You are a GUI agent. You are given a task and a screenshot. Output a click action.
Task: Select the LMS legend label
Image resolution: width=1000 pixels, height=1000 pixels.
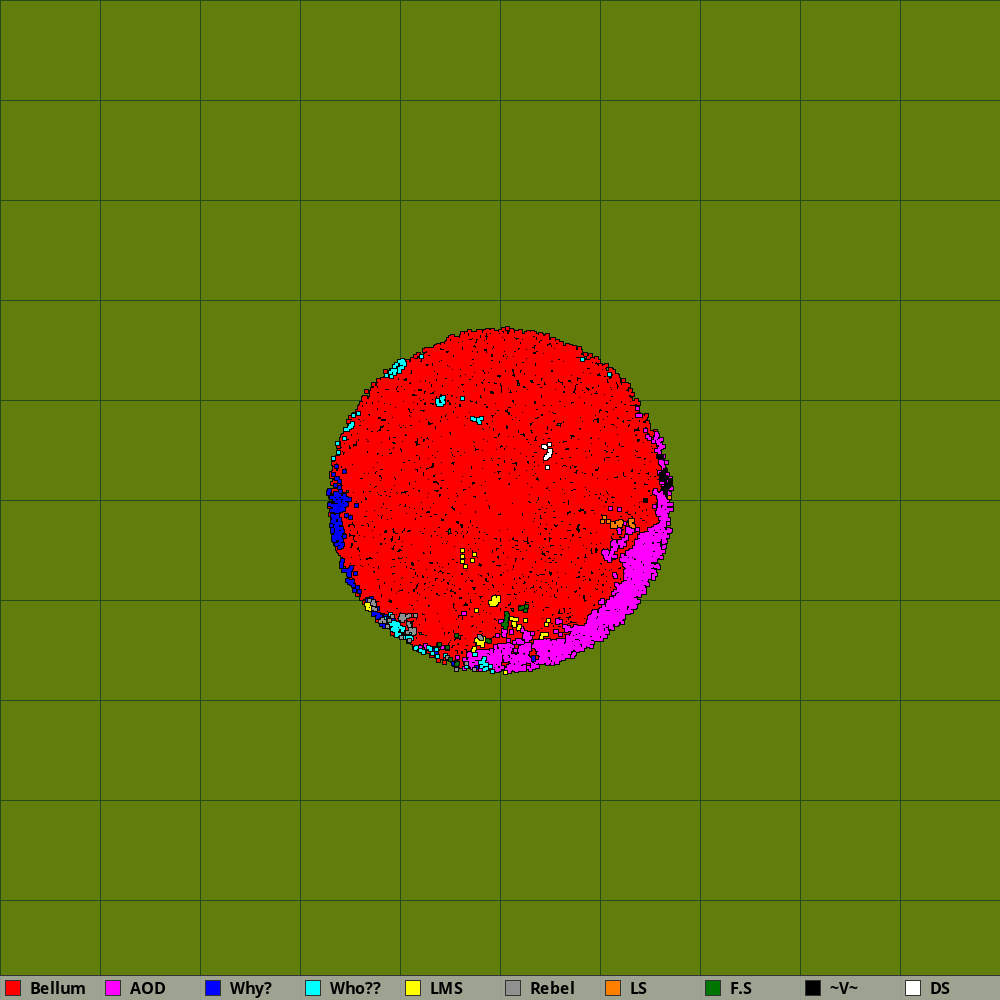point(446,988)
